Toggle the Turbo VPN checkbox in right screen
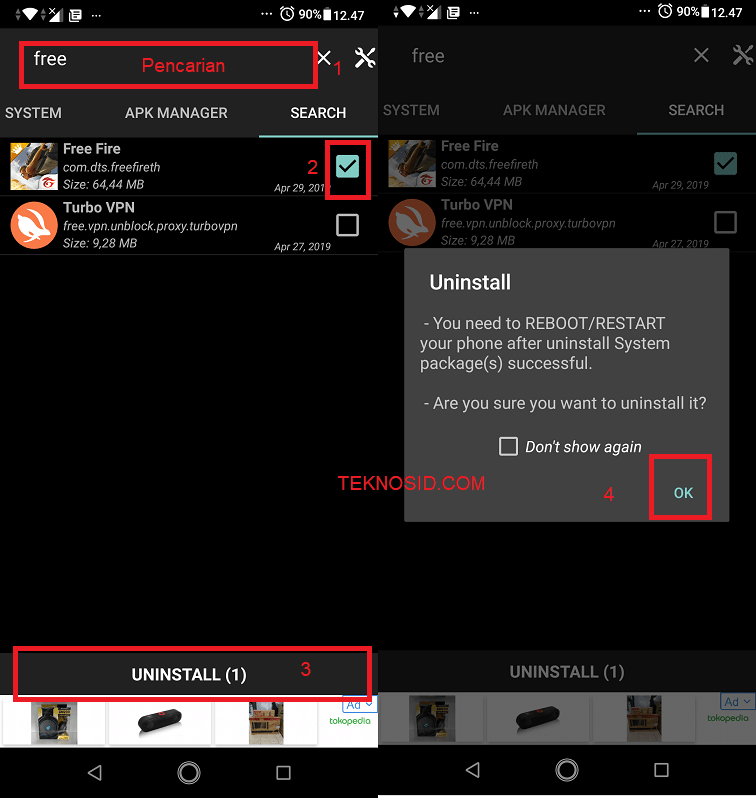 (725, 222)
